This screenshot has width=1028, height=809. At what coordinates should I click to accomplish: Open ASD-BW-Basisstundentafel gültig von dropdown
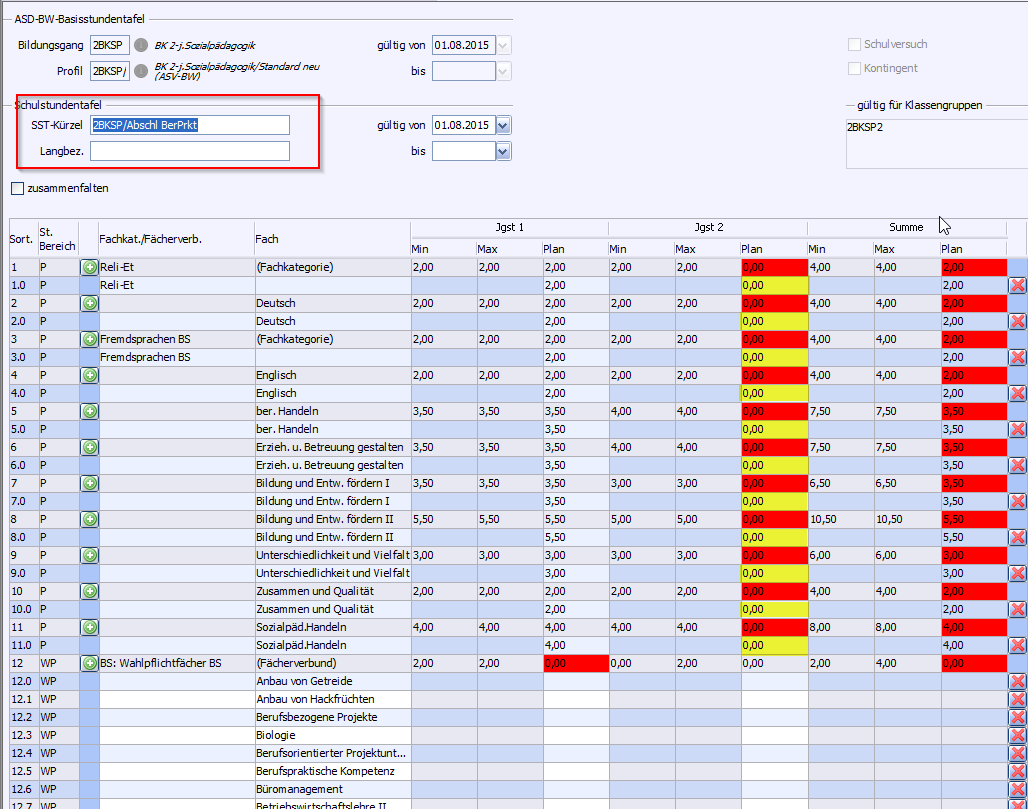503,45
